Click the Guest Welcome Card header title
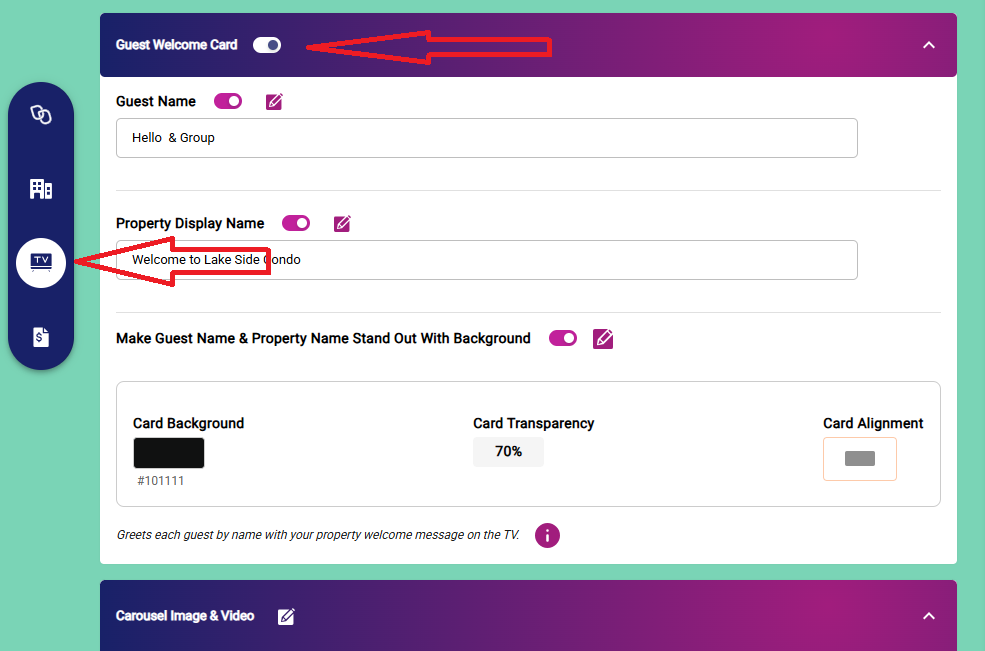This screenshot has height=651, width=985. (177, 45)
